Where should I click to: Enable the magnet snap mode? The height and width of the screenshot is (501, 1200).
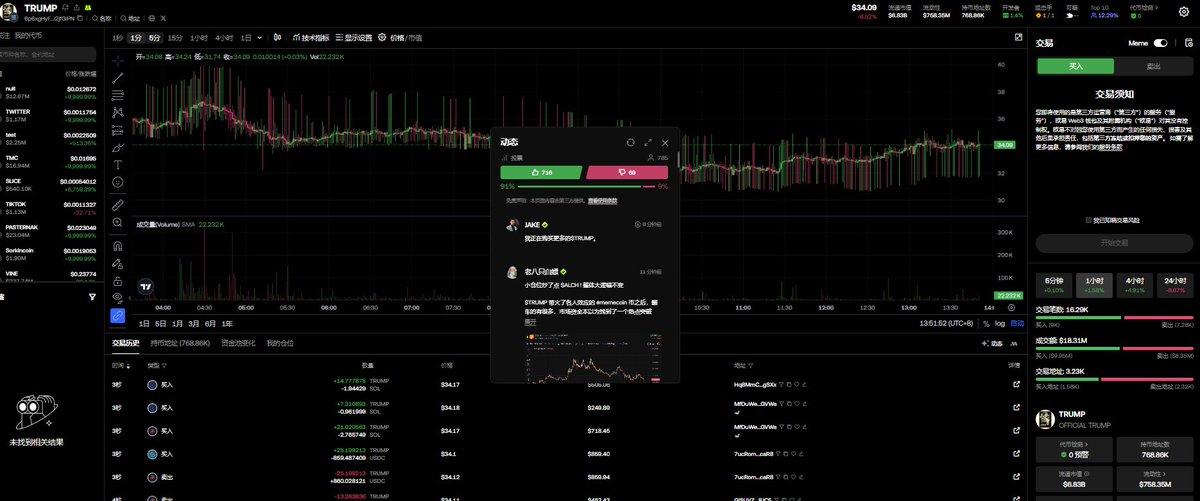(118, 246)
